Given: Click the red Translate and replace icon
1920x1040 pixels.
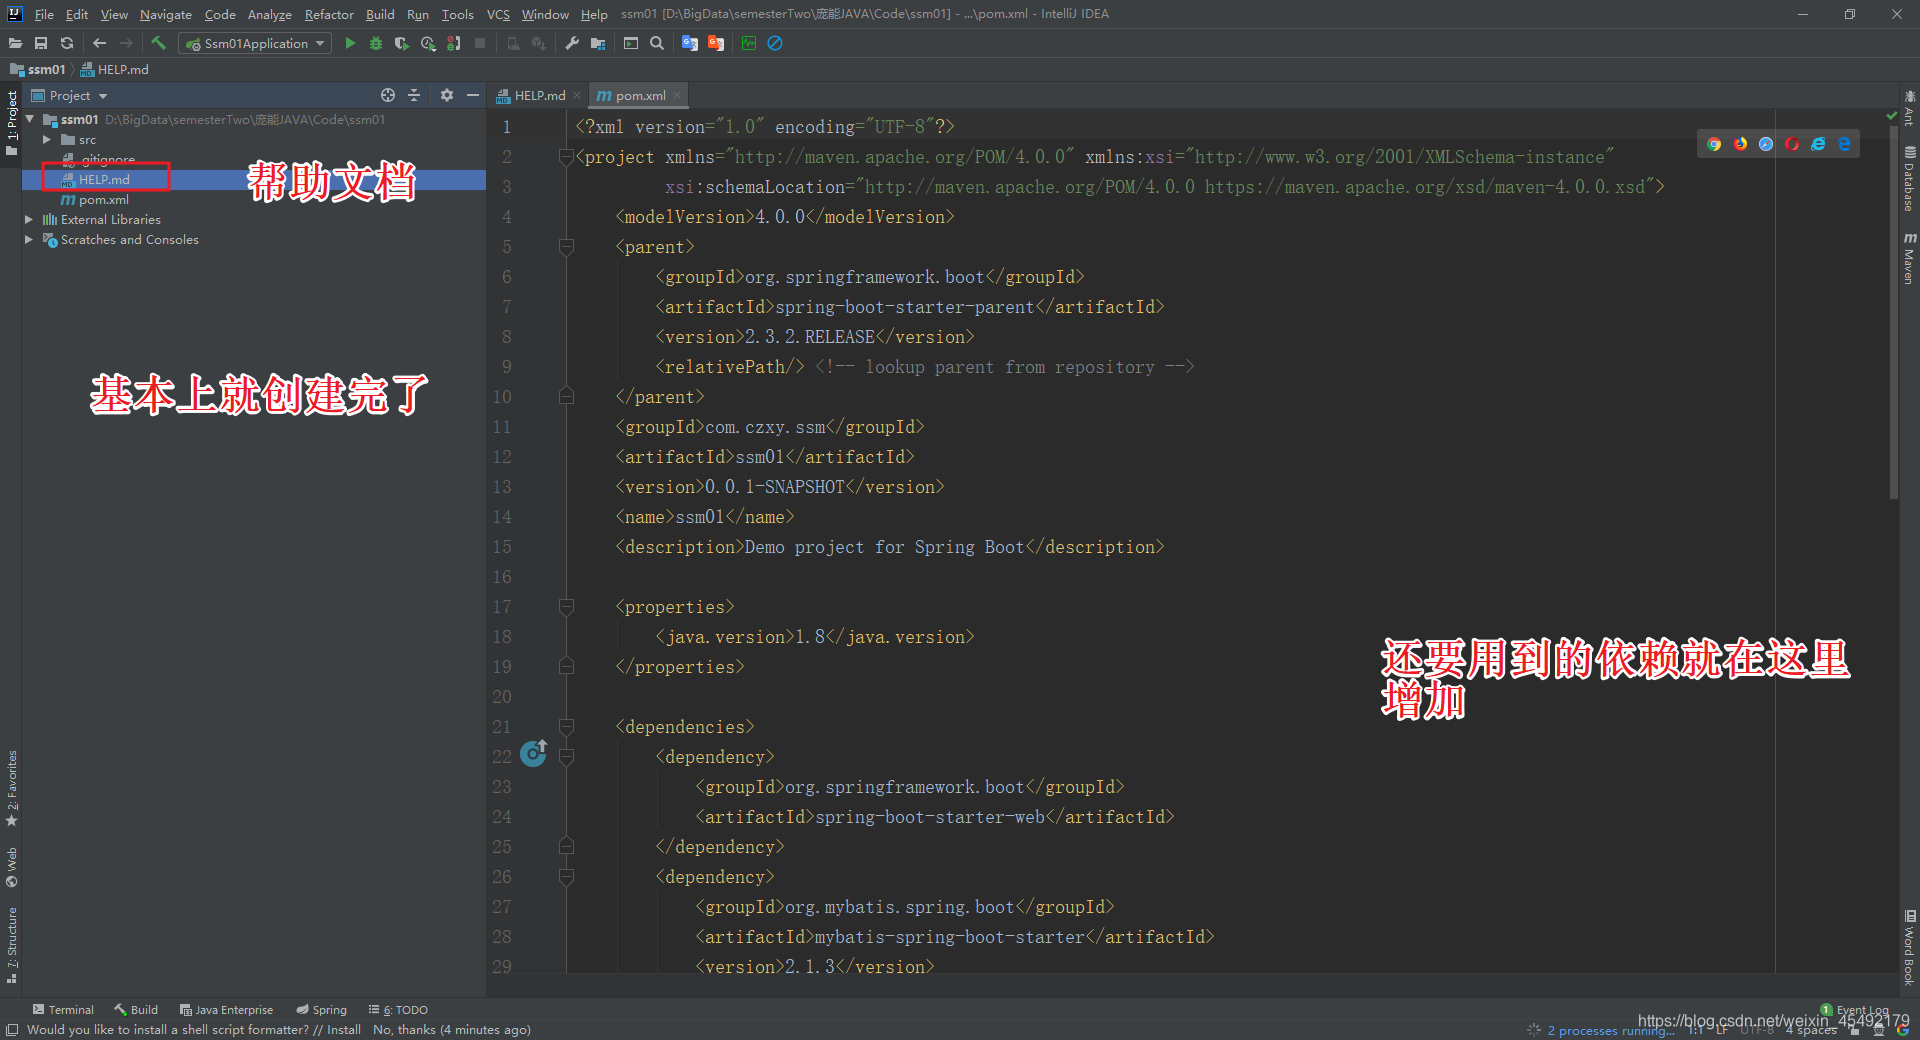Looking at the screenshot, I should pos(715,43).
